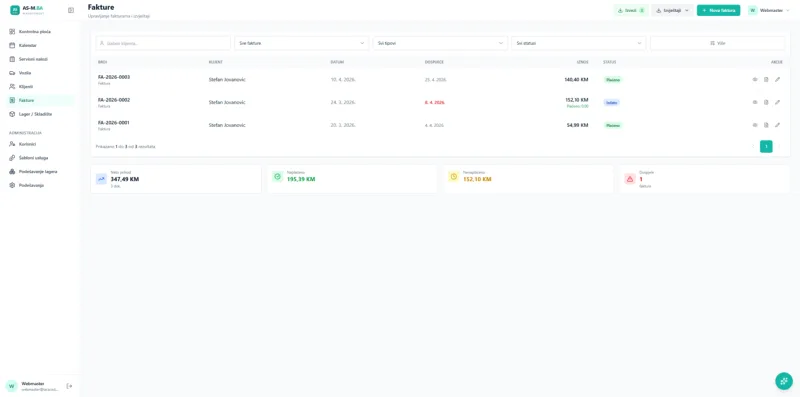This screenshot has height=397, width=800.
Task: View invoice FA-2026-0002 via its eye icon
Action: (755, 103)
